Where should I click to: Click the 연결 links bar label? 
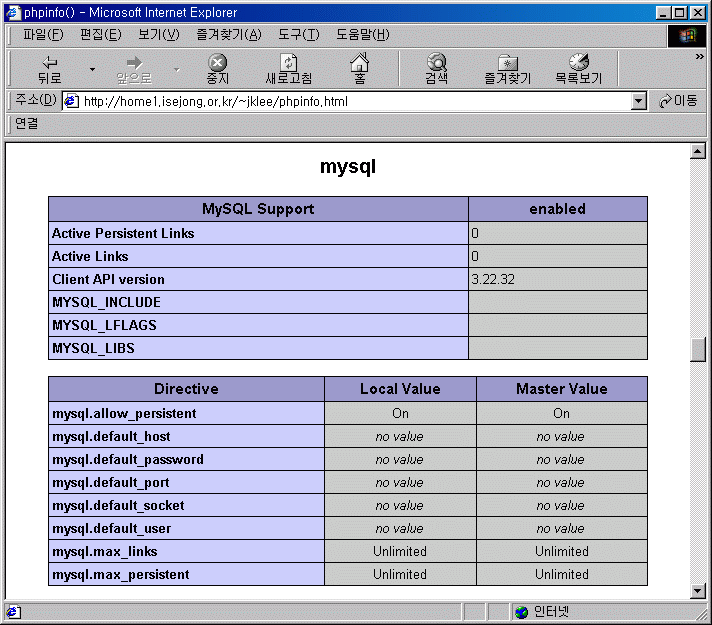26,124
